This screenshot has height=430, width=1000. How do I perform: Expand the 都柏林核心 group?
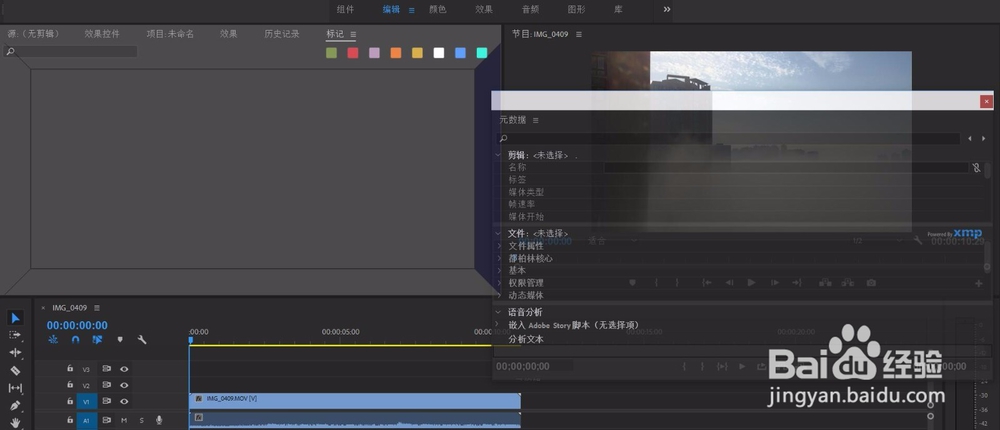[x=499, y=258]
